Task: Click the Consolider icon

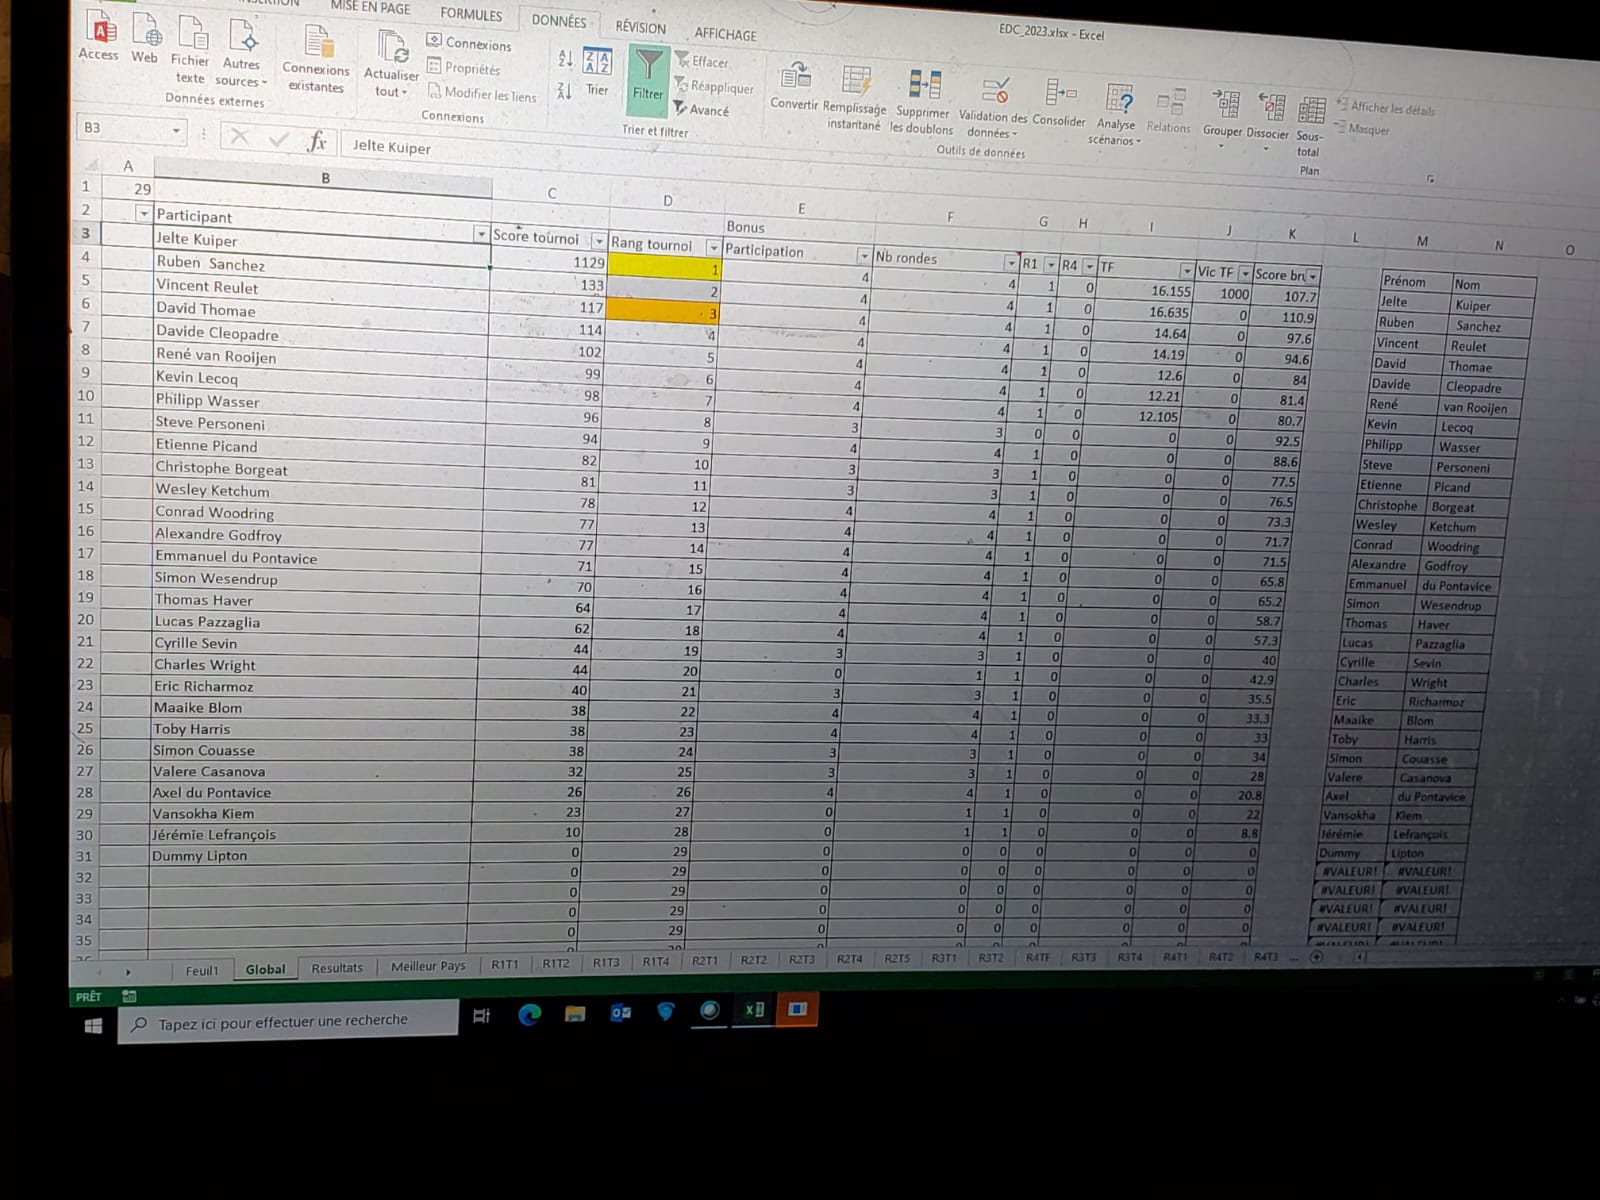Action: point(1059,94)
